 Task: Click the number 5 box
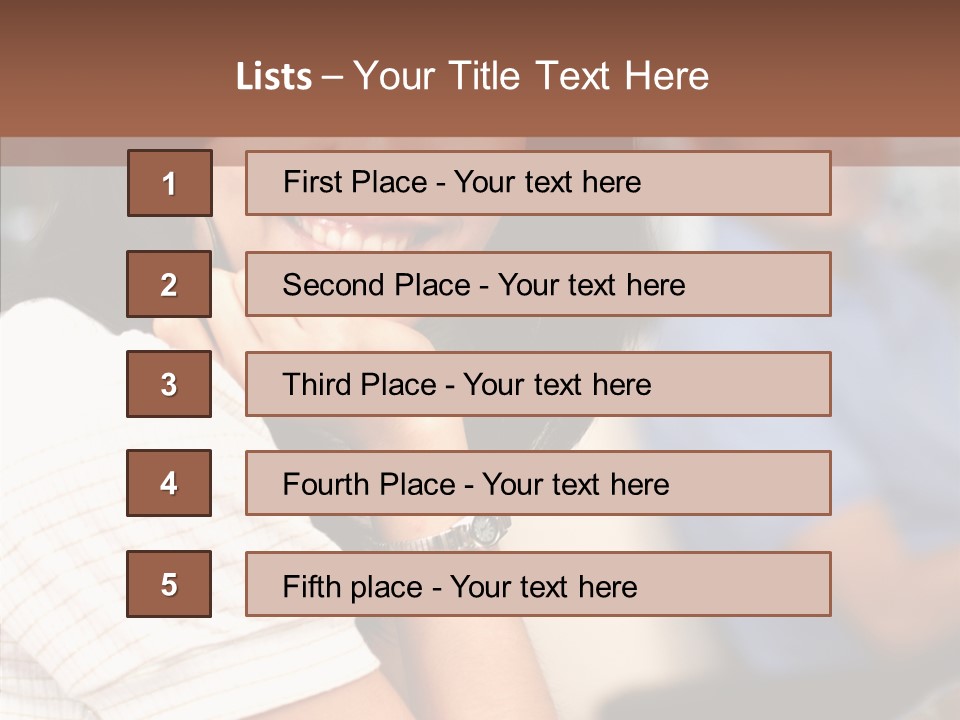pyautogui.click(x=169, y=583)
